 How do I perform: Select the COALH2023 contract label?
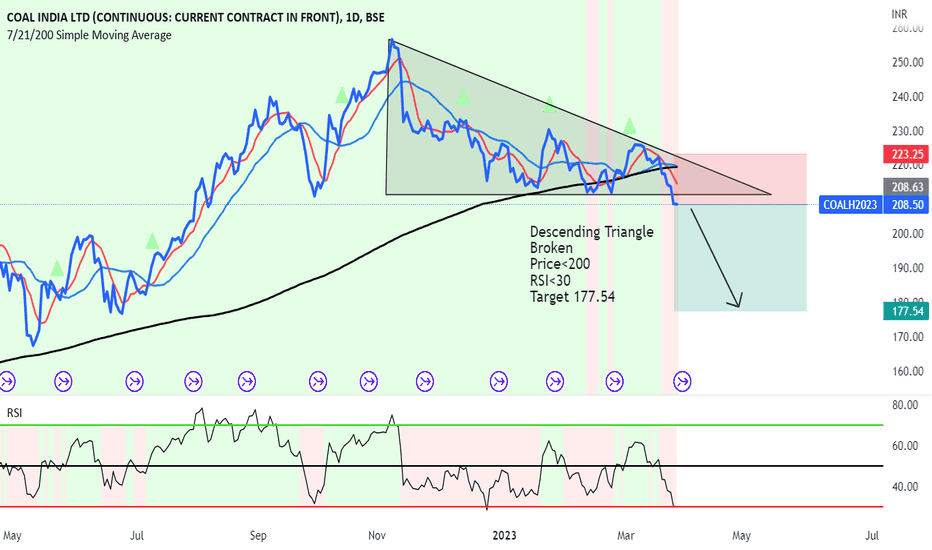pyautogui.click(x=850, y=205)
